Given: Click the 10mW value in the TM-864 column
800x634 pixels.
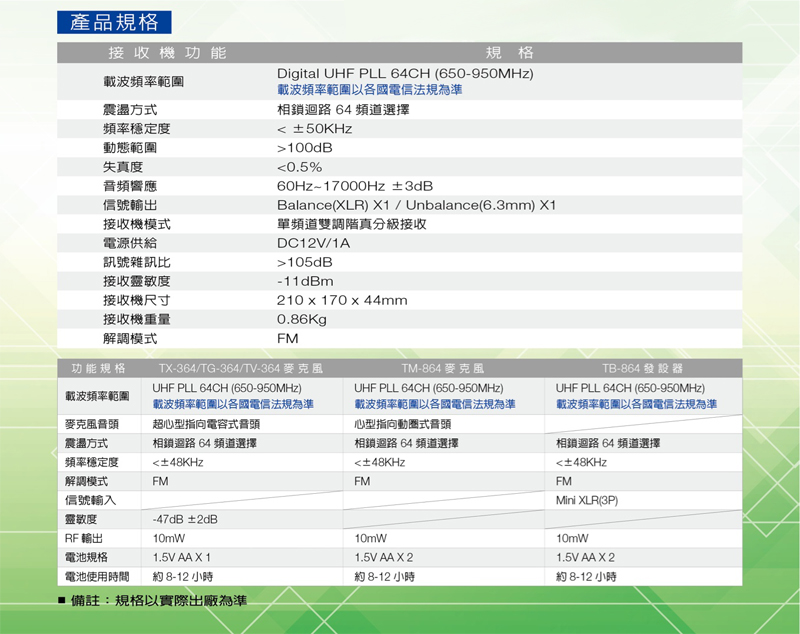Looking at the screenshot, I should tap(370, 539).
